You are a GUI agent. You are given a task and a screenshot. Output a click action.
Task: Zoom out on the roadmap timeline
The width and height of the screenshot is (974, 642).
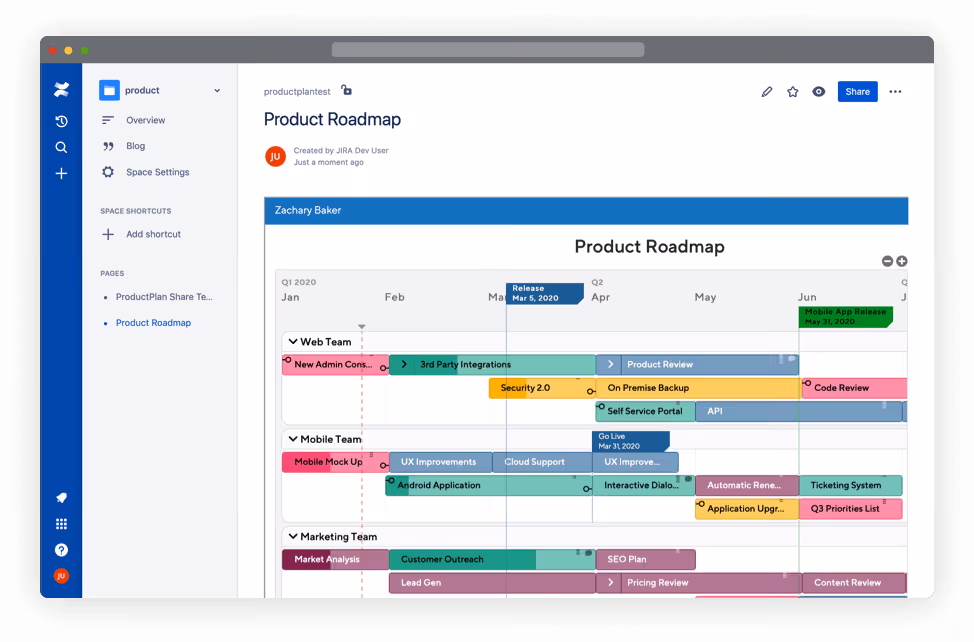pyautogui.click(x=886, y=261)
